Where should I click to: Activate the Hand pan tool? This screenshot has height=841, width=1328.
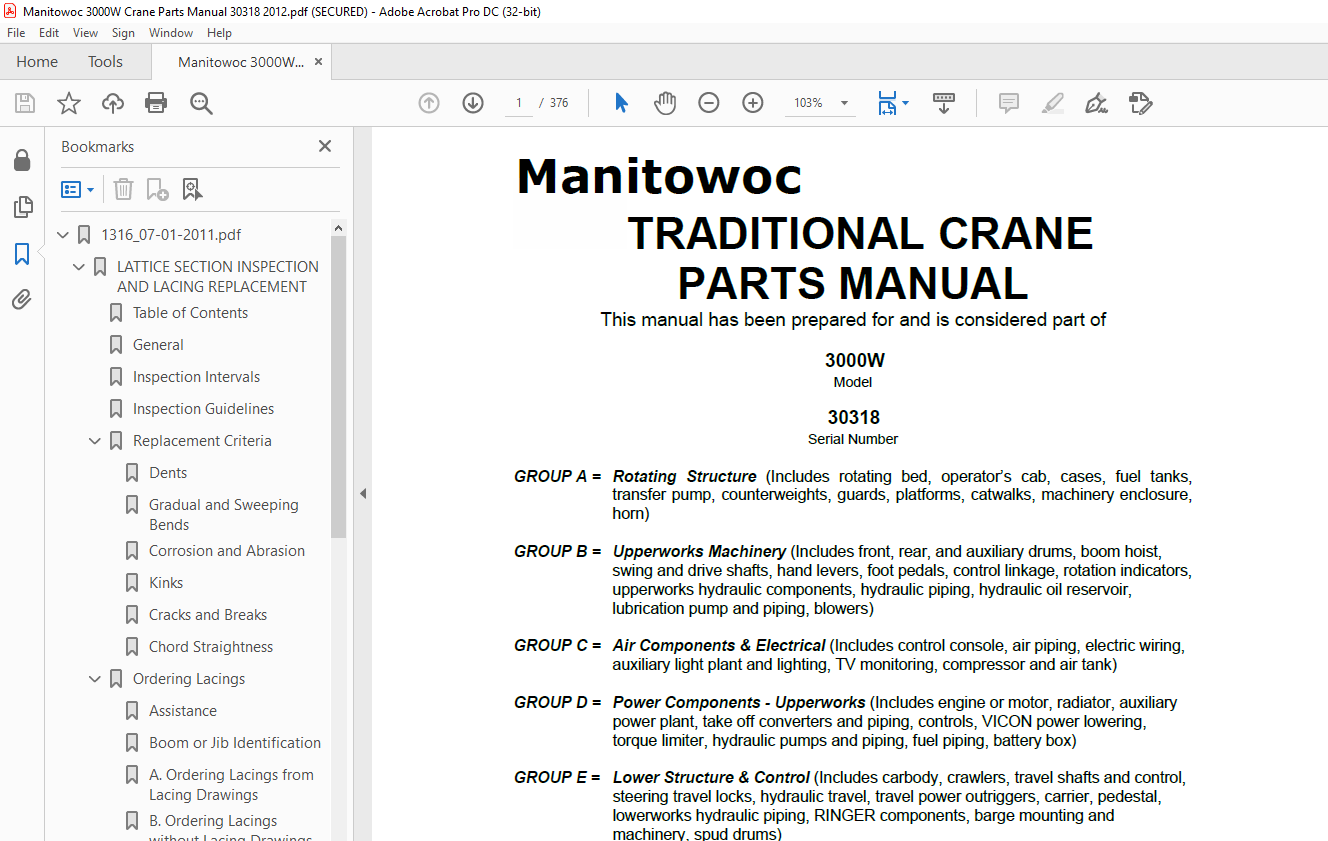[x=665, y=103]
